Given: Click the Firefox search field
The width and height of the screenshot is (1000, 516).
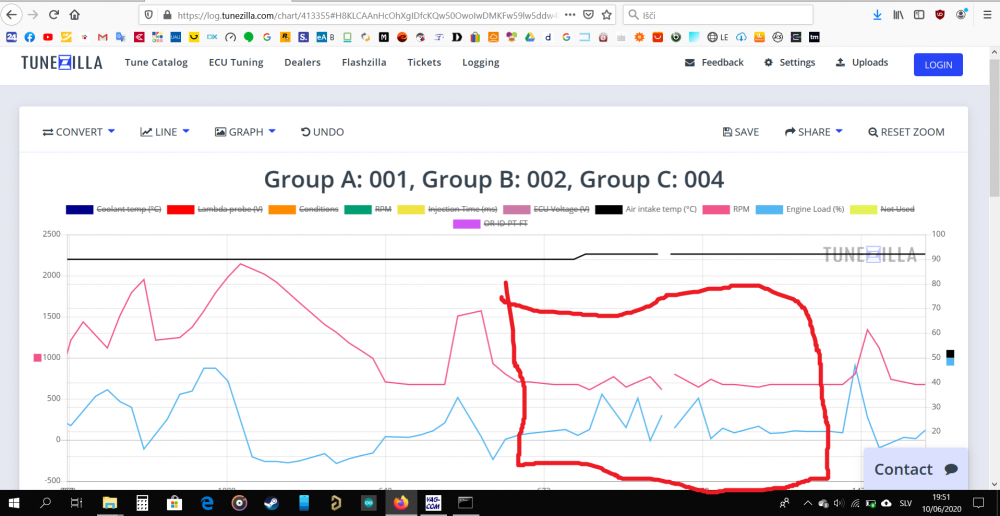Looking at the screenshot, I should tap(717, 14).
